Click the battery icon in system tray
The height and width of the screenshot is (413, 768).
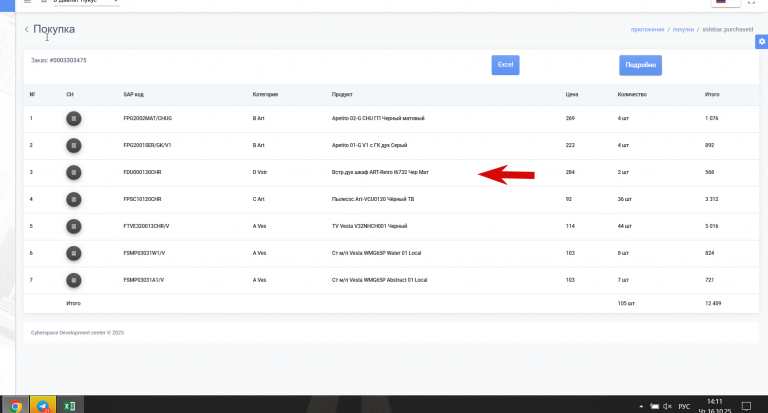(x=654, y=406)
